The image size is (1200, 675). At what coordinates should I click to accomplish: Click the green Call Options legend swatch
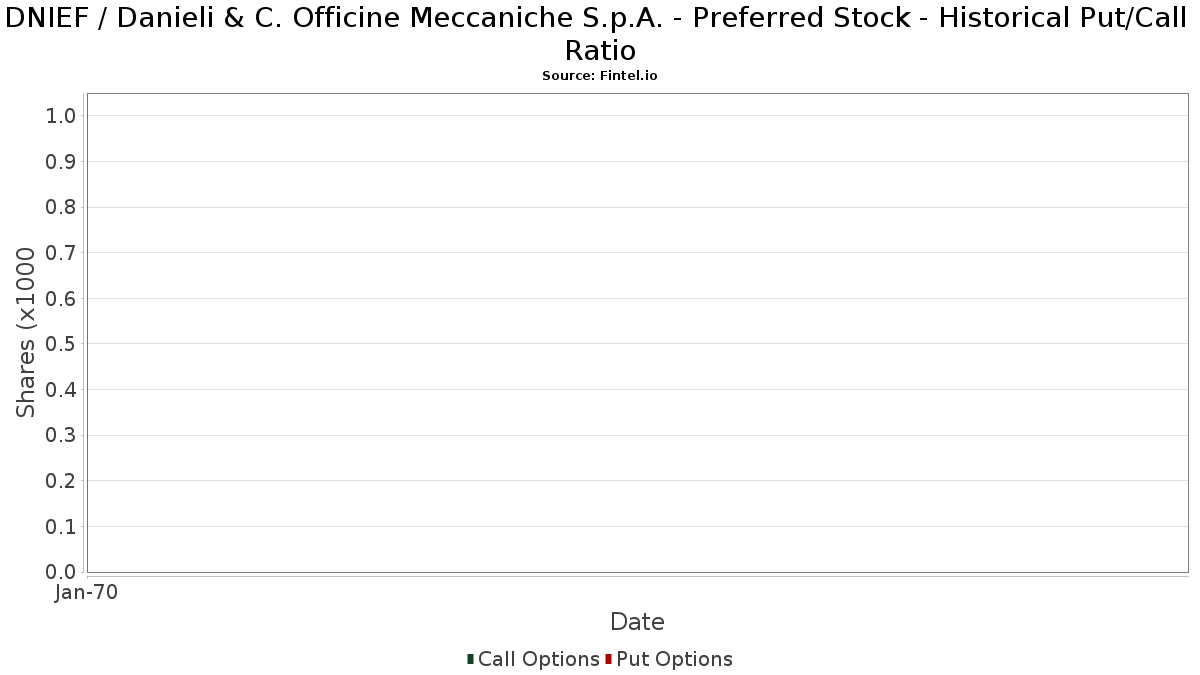pos(470,659)
